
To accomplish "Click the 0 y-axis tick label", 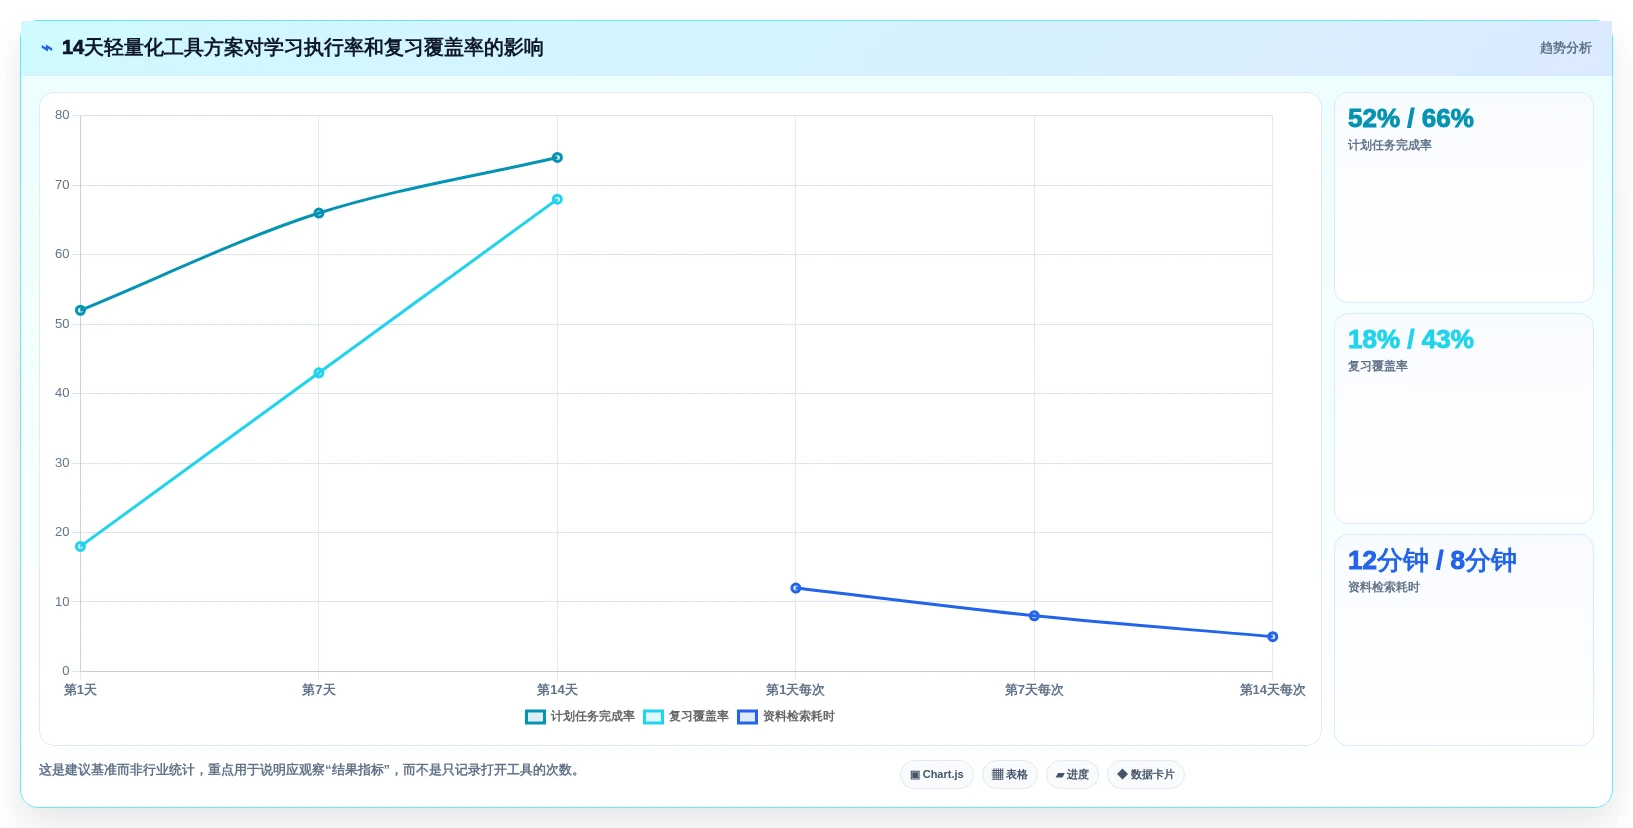I will tap(66, 671).
